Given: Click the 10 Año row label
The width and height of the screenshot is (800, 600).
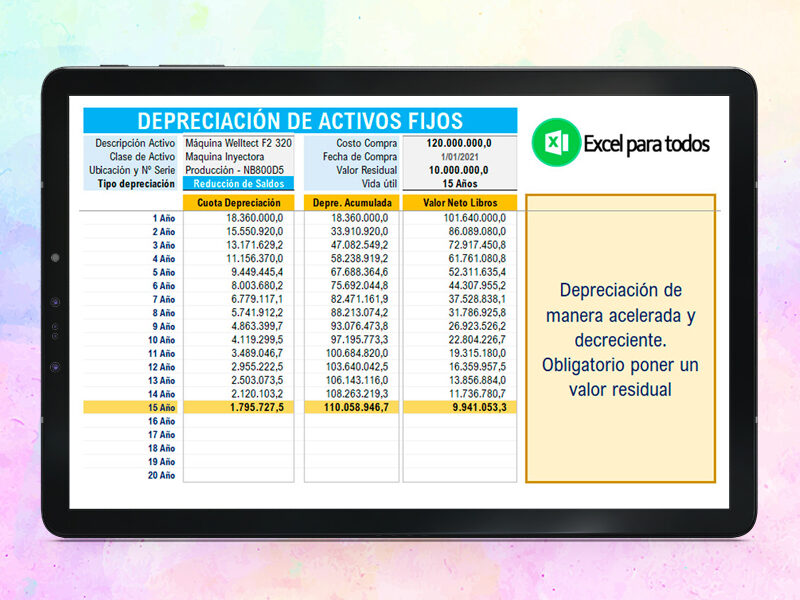Looking at the screenshot, I should click(161, 340).
